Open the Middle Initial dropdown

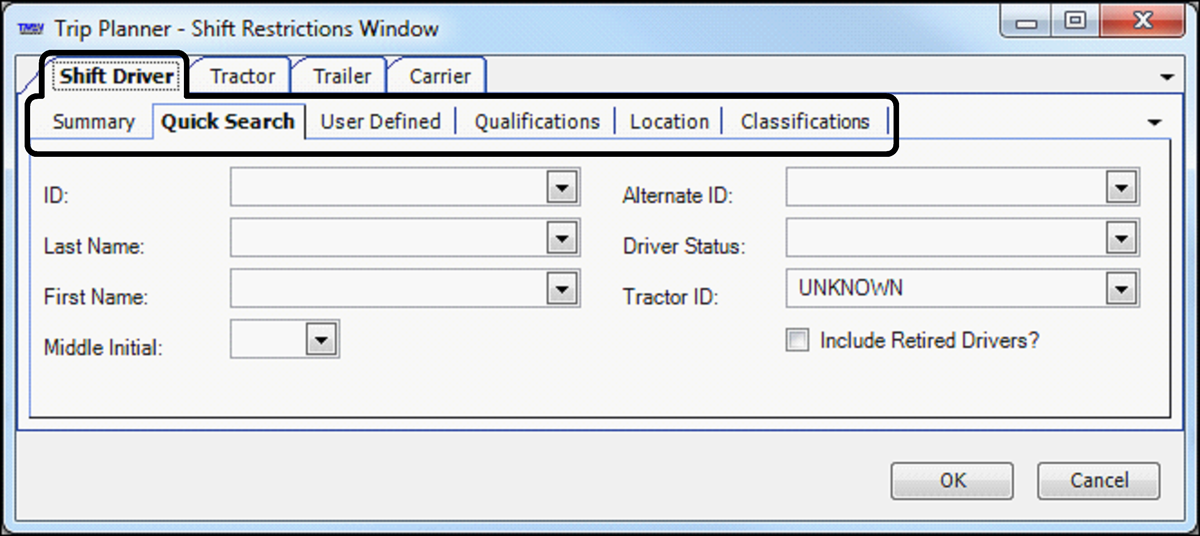point(320,341)
